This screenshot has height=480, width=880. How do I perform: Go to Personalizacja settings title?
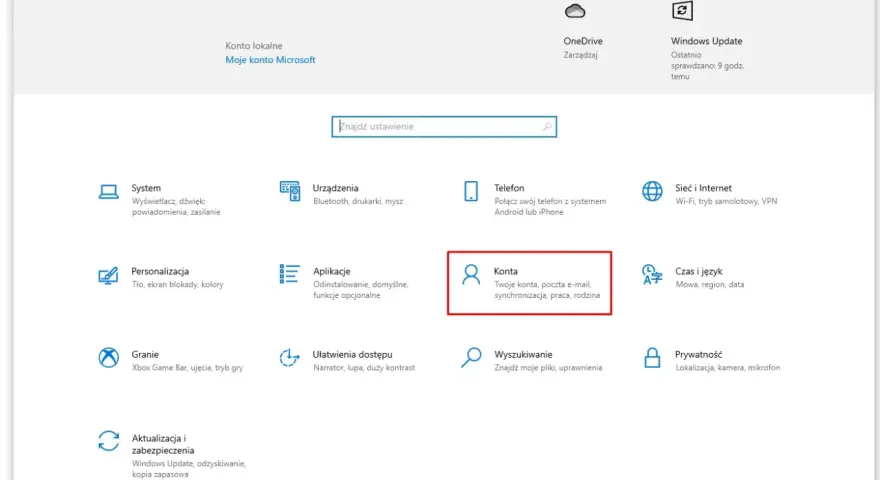click(x=160, y=271)
